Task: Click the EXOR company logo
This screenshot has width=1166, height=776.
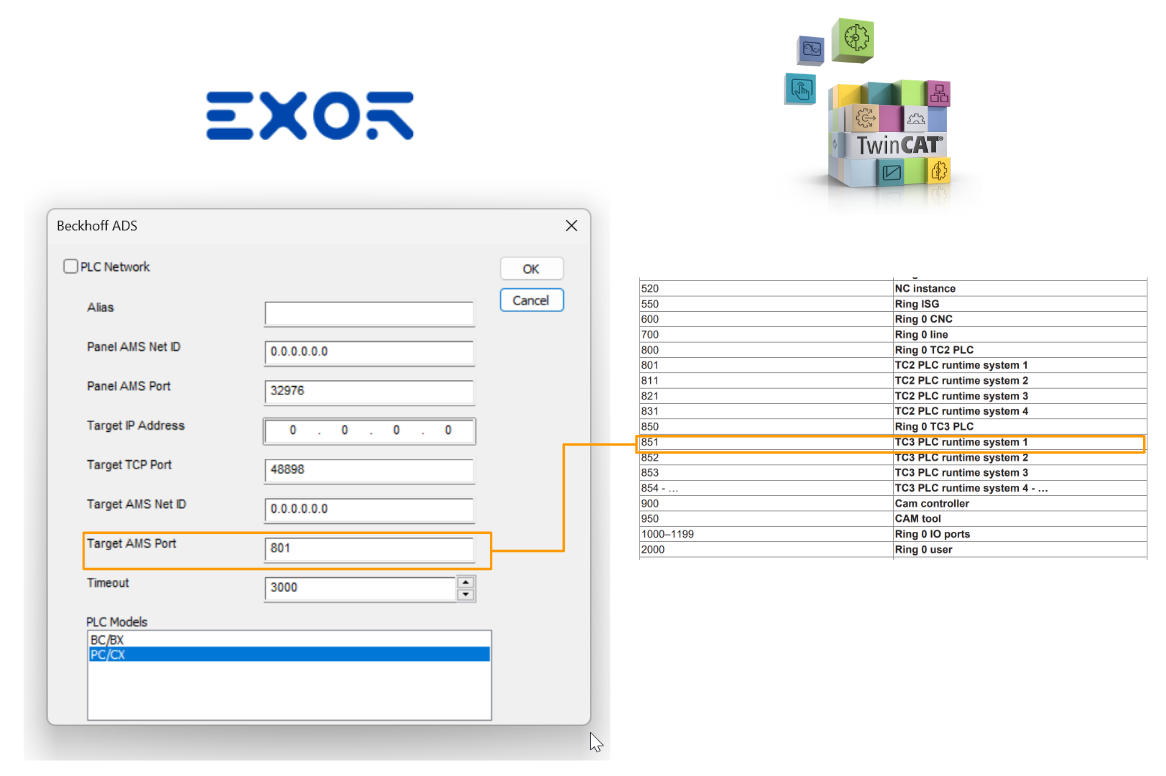Action: (x=308, y=113)
